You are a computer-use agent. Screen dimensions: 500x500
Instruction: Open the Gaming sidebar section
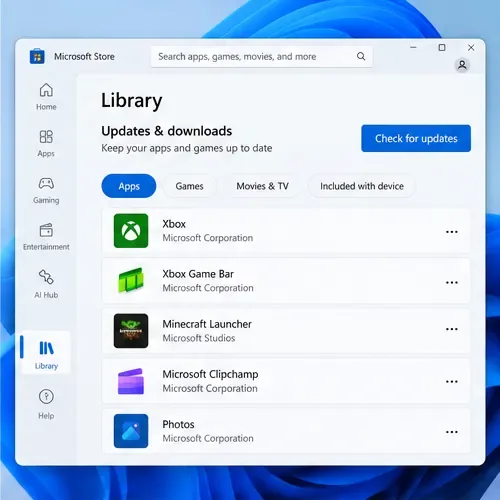click(46, 190)
